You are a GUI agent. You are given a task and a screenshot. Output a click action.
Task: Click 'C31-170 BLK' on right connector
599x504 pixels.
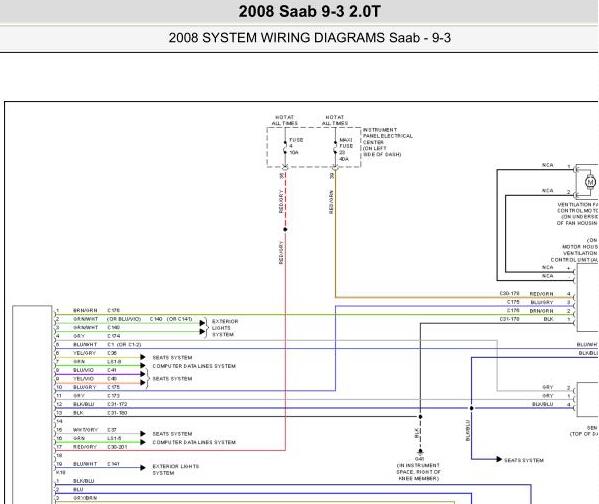[x=527, y=319]
